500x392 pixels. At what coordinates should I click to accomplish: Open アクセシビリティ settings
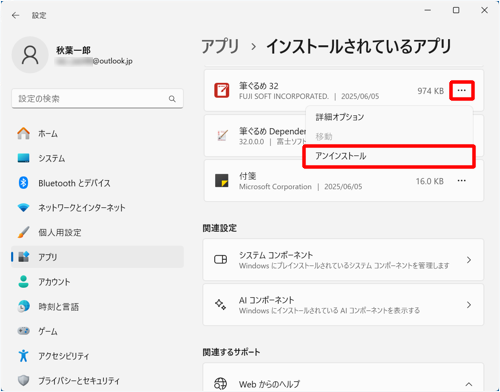(97, 356)
